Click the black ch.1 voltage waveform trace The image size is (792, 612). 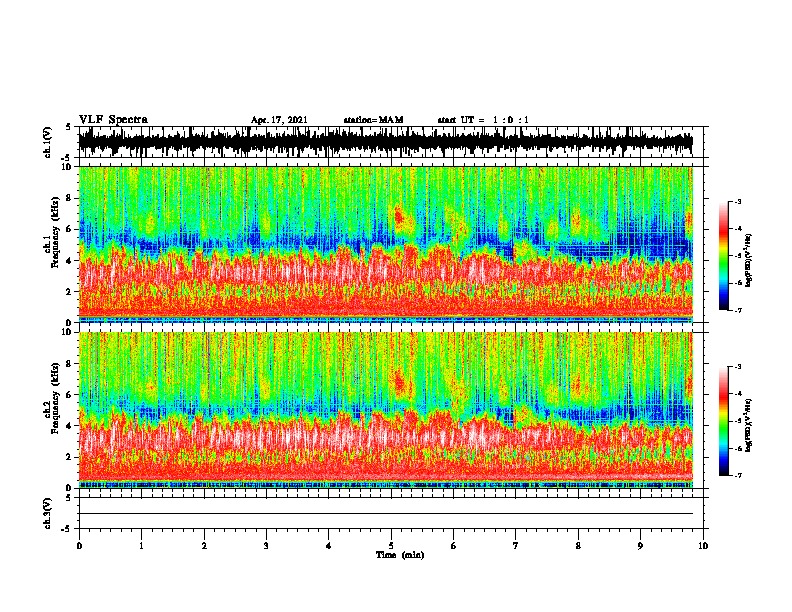click(386, 142)
